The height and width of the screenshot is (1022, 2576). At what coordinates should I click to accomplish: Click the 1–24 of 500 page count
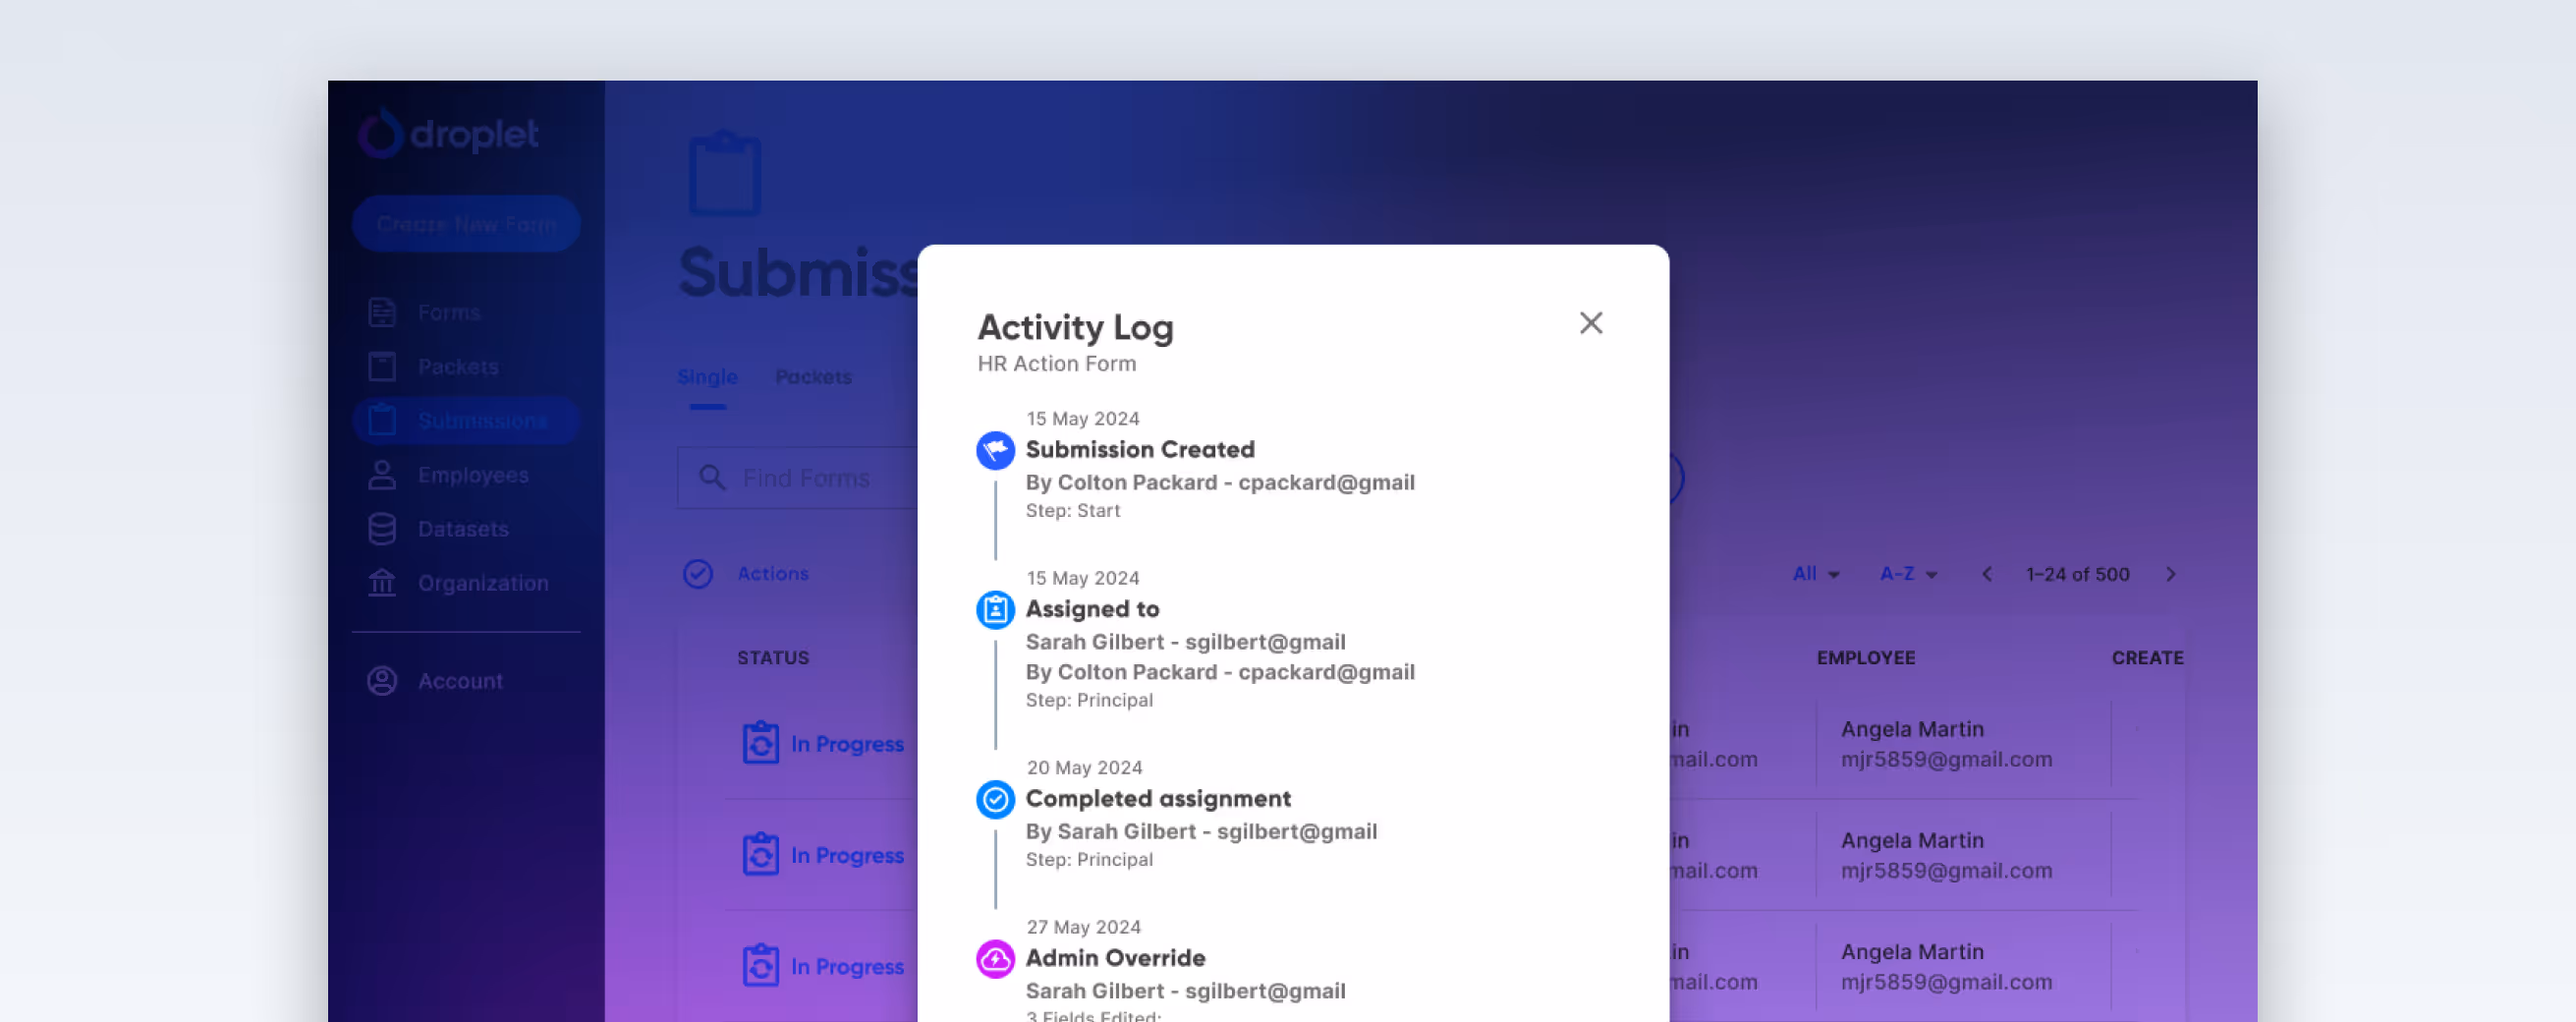pyautogui.click(x=2077, y=574)
